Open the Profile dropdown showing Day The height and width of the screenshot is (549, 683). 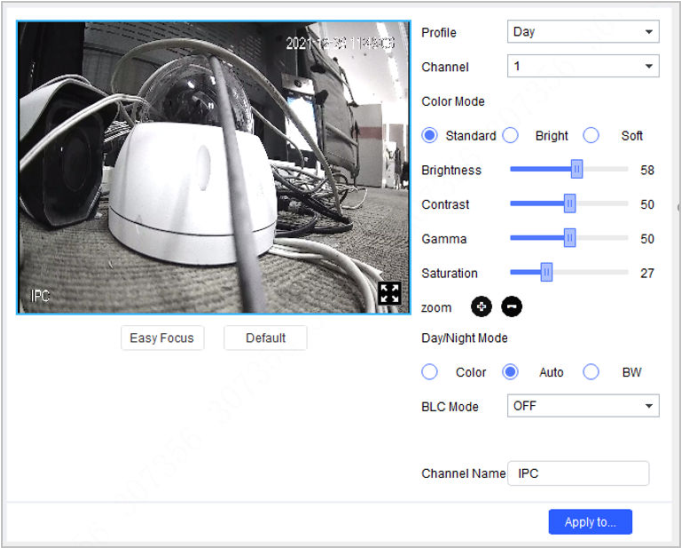pyautogui.click(x=583, y=32)
